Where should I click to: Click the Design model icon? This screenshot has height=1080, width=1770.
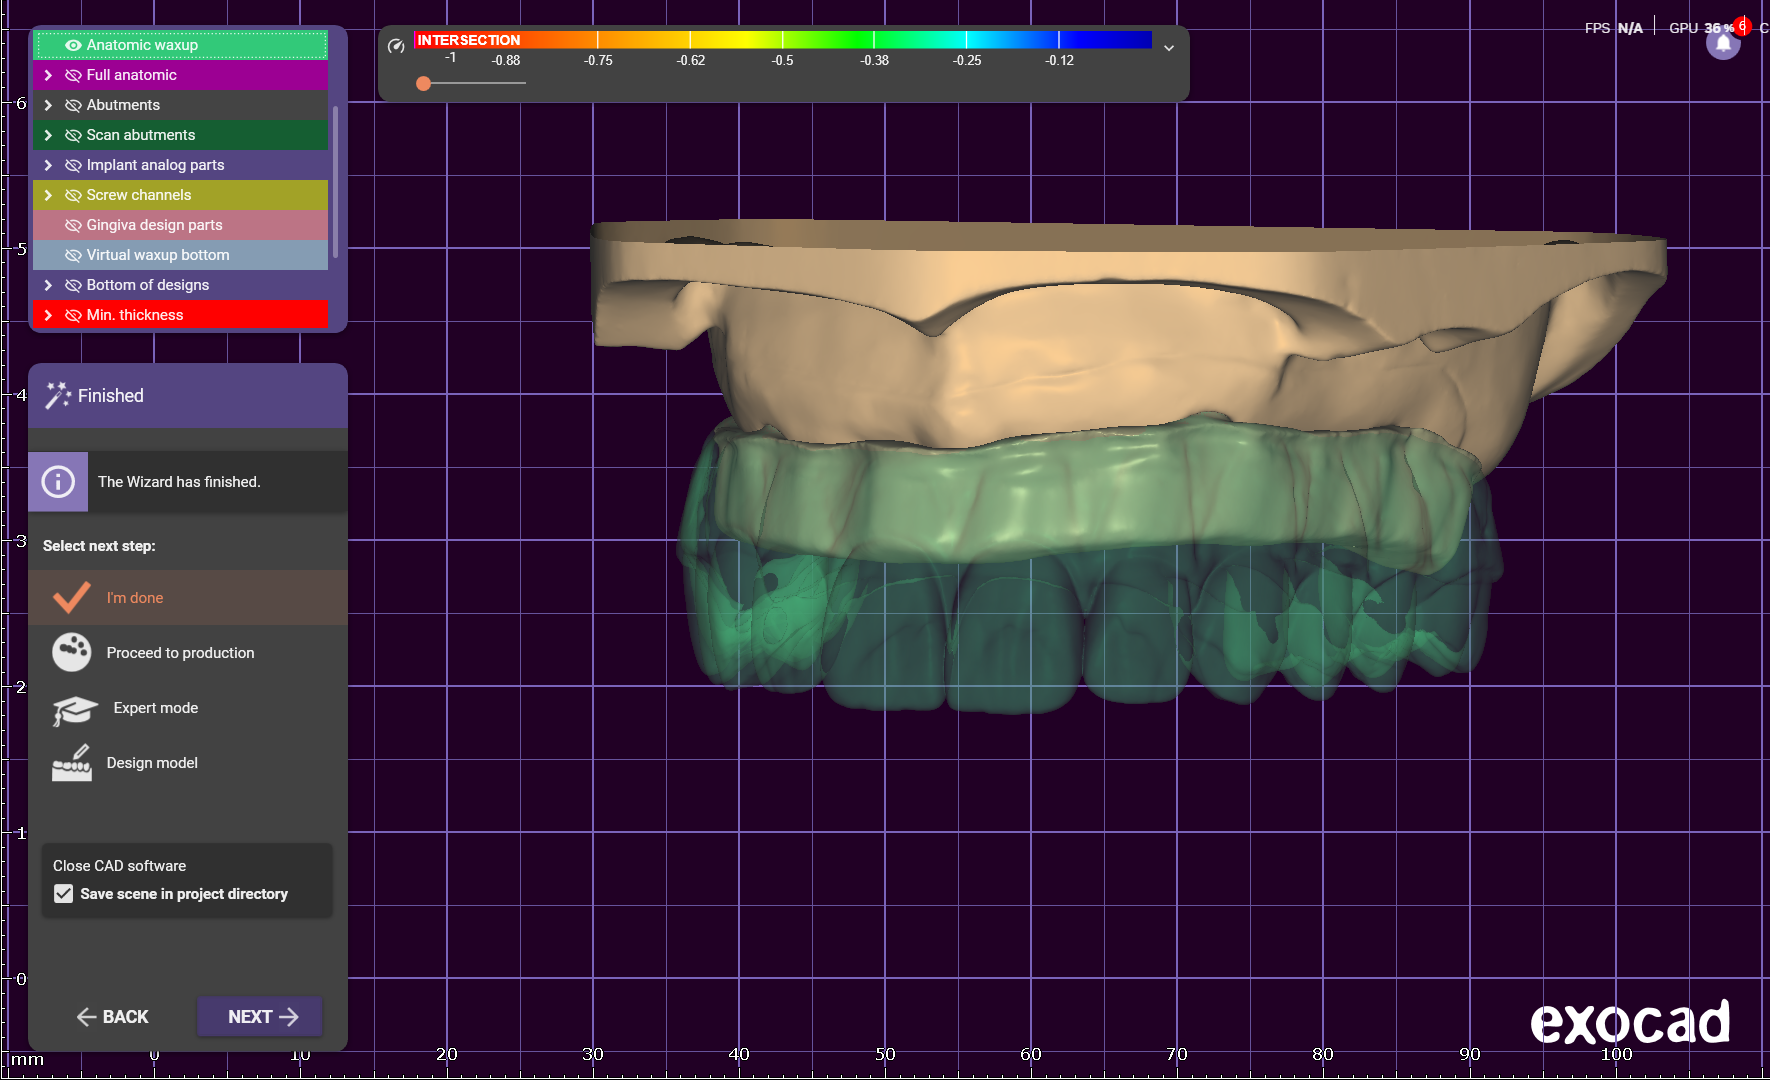[x=72, y=763]
